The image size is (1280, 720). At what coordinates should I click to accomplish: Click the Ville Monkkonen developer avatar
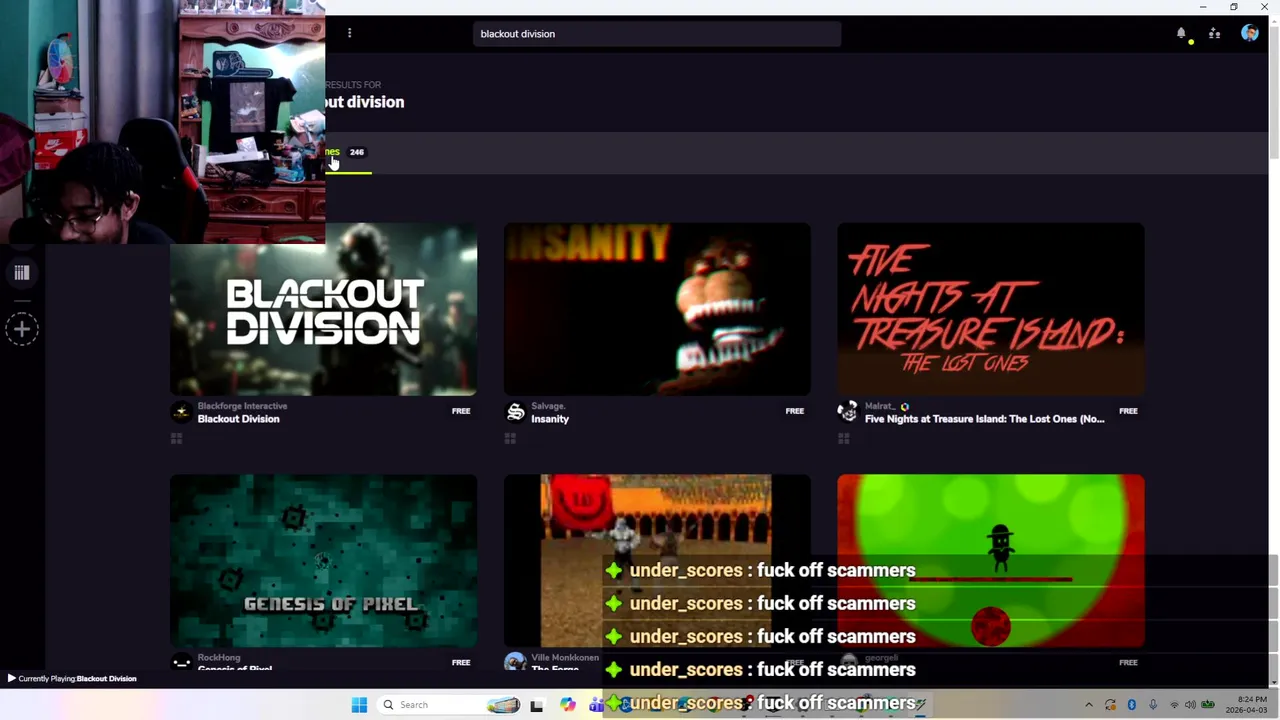[515, 662]
